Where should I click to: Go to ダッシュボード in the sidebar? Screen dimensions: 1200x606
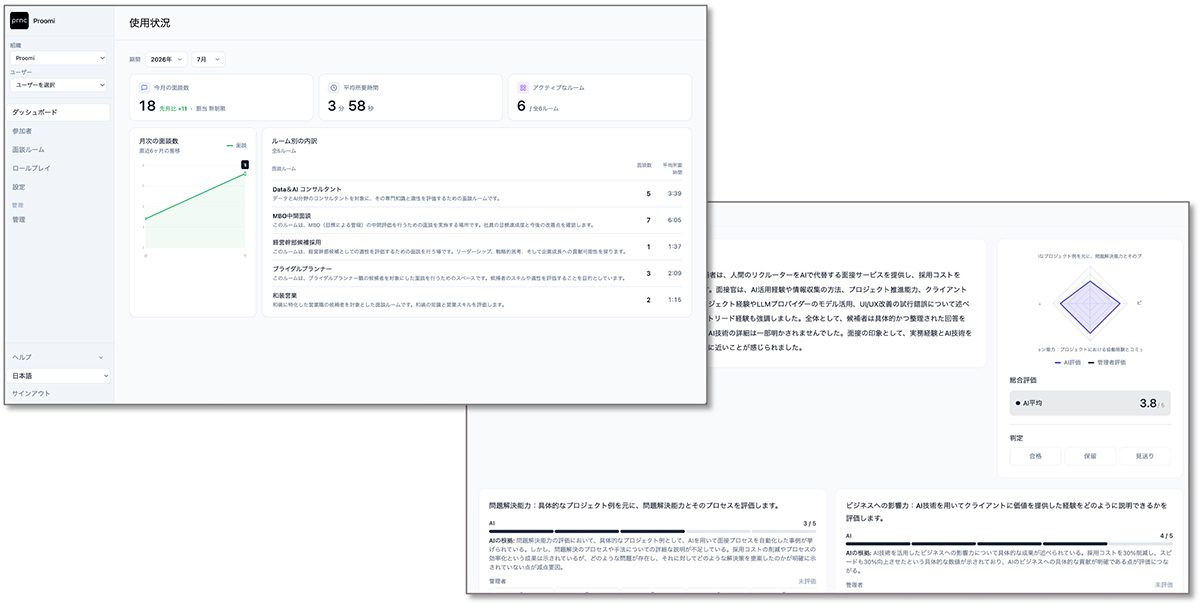point(59,113)
